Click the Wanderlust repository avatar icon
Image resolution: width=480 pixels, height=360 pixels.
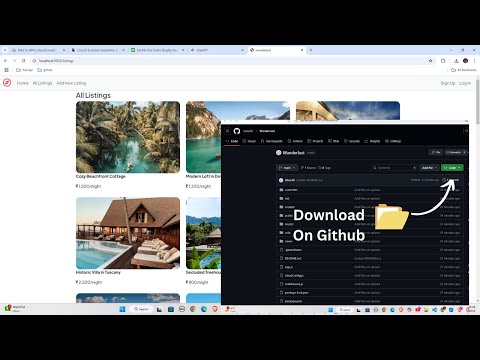(x=279, y=153)
